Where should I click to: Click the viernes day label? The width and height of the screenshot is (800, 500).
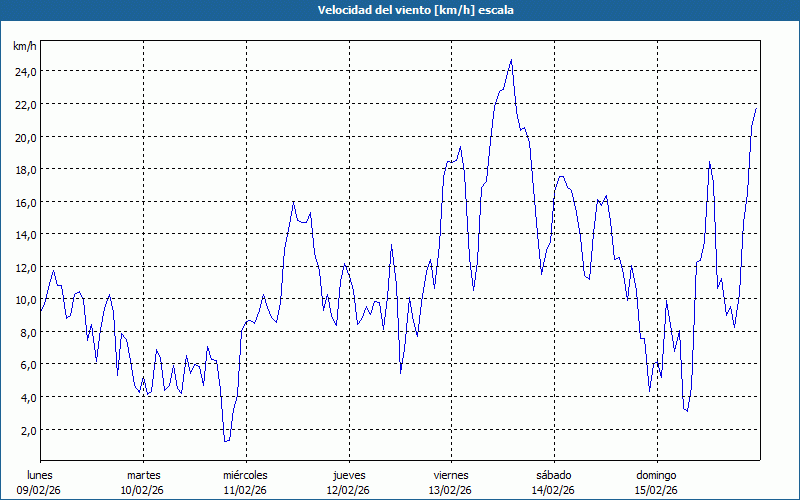451,475
